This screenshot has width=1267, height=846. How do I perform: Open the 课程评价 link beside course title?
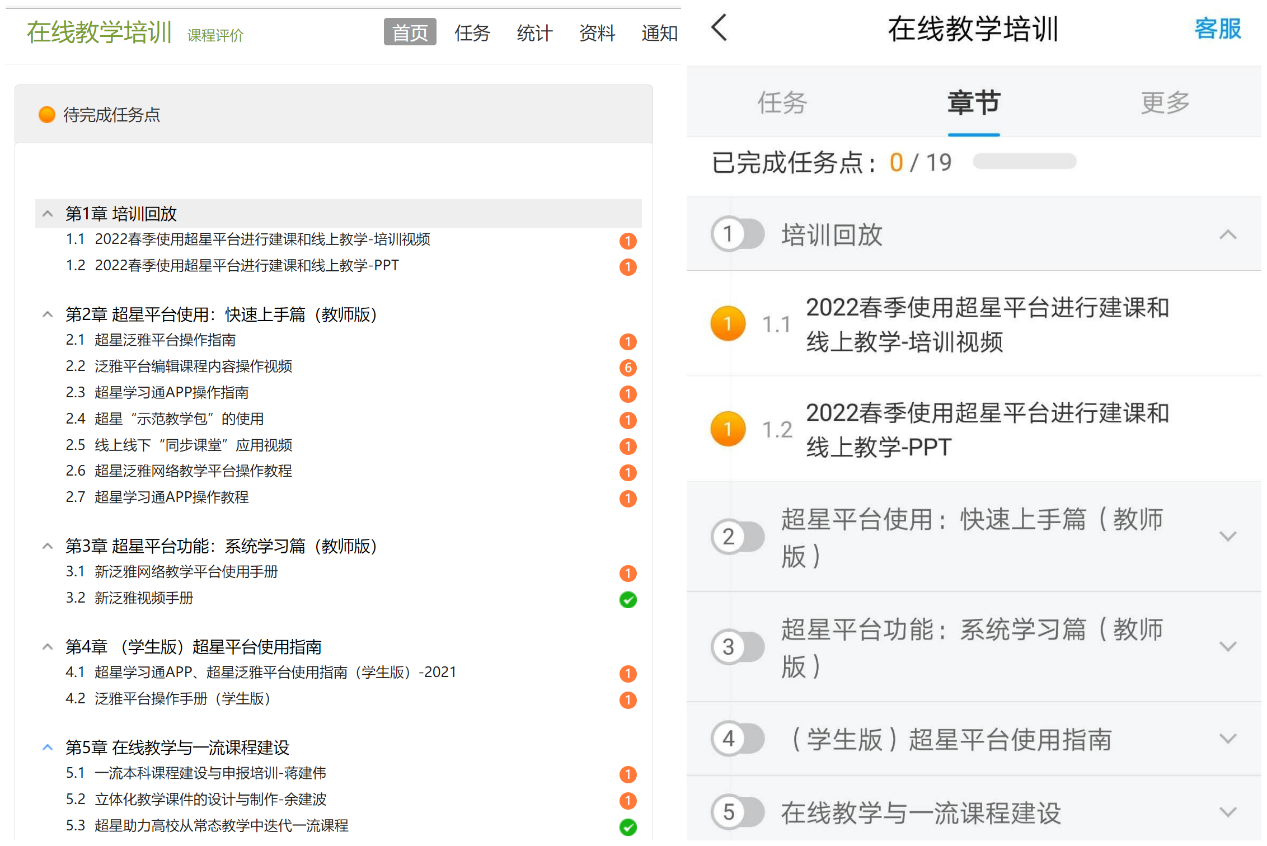(x=215, y=35)
